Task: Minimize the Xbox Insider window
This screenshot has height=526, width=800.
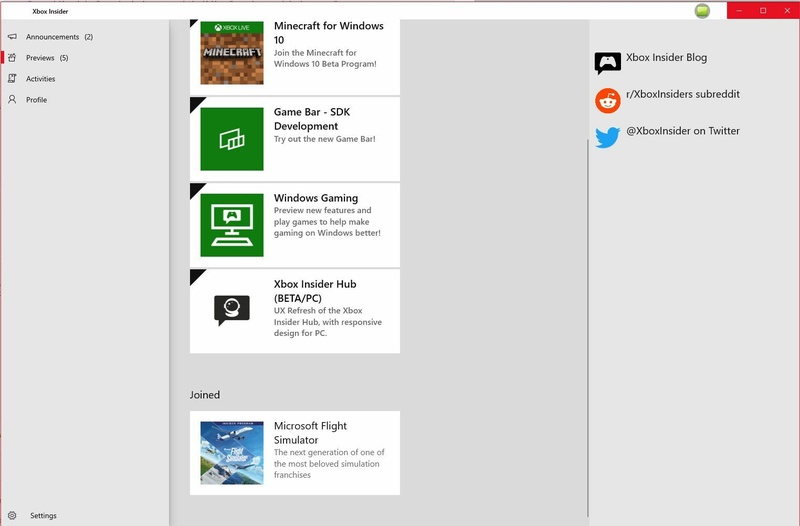Action: tap(739, 10)
